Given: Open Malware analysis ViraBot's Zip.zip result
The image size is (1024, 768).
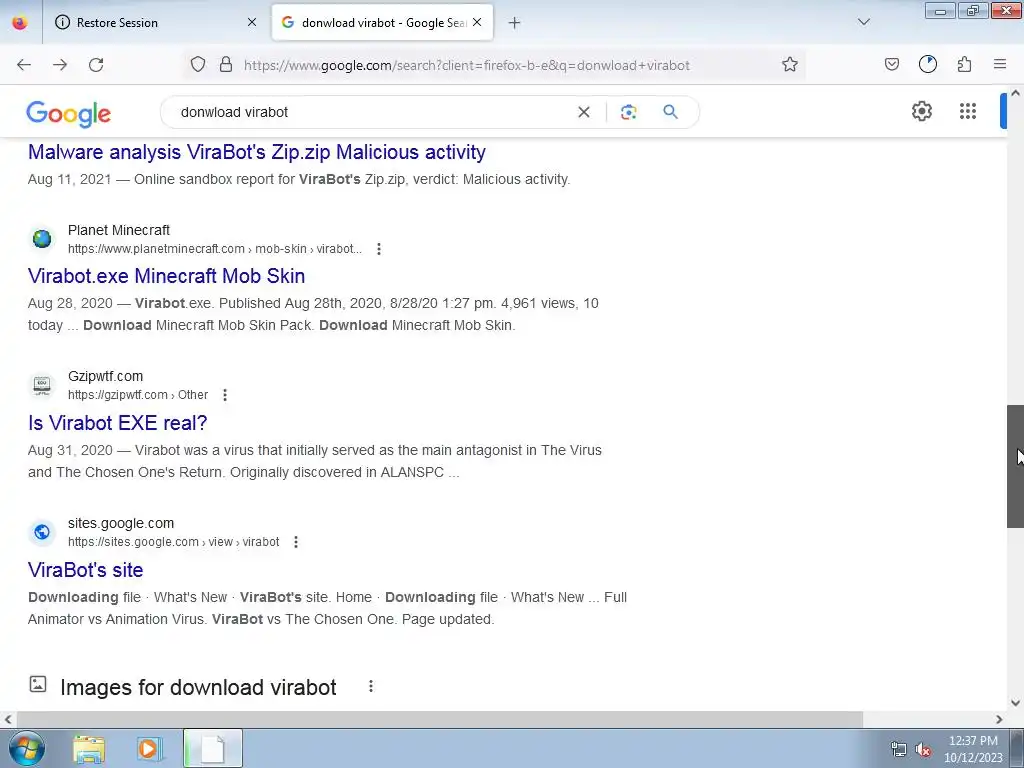Looking at the screenshot, I should pos(257,152).
